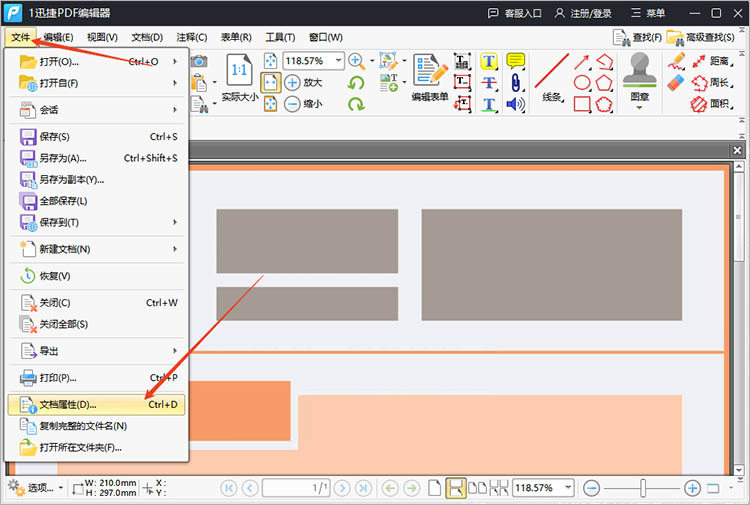This screenshot has height=505, width=750.
Task: Open the 文档(D) menu
Action: (x=147, y=37)
